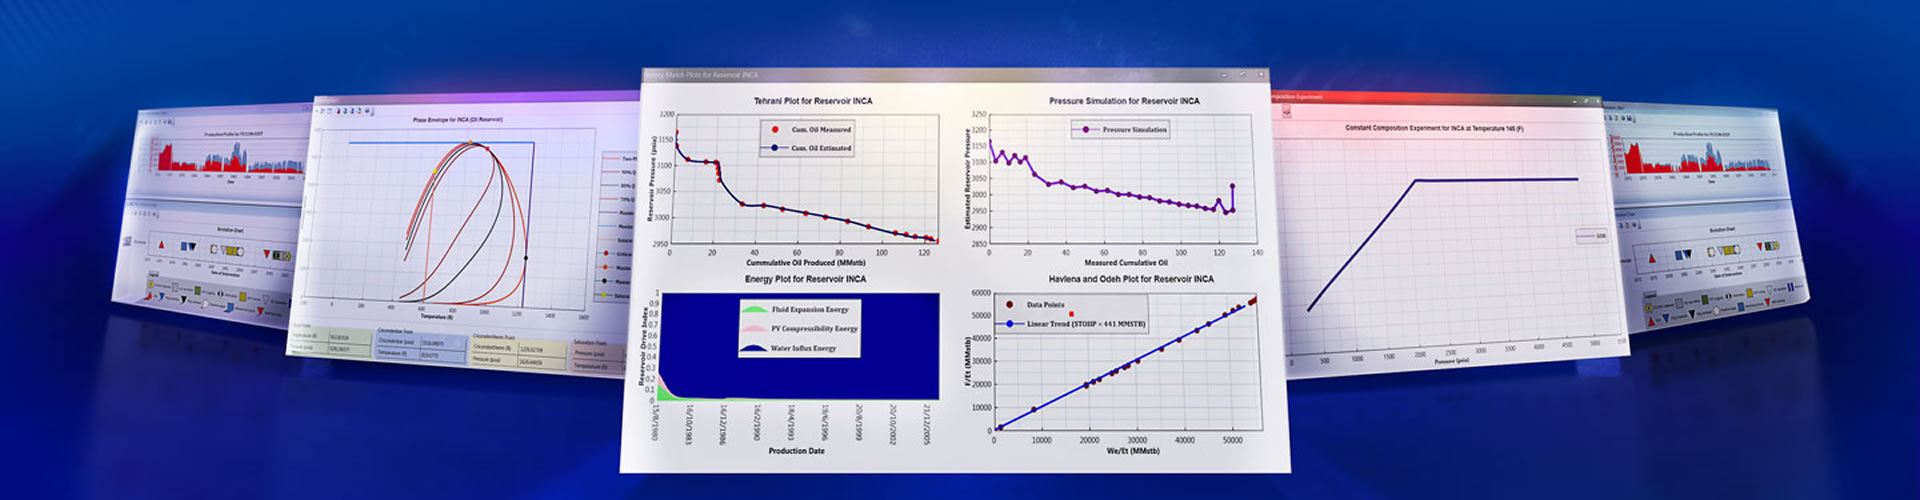The height and width of the screenshot is (500, 1920).
Task: Click the Cum. Oil Measured red legend marker
Action: (x=775, y=130)
